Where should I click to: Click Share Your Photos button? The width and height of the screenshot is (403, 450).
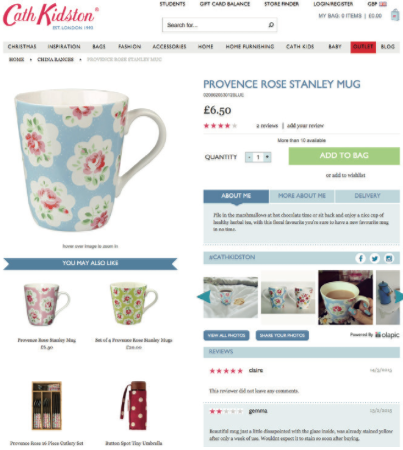tap(282, 335)
